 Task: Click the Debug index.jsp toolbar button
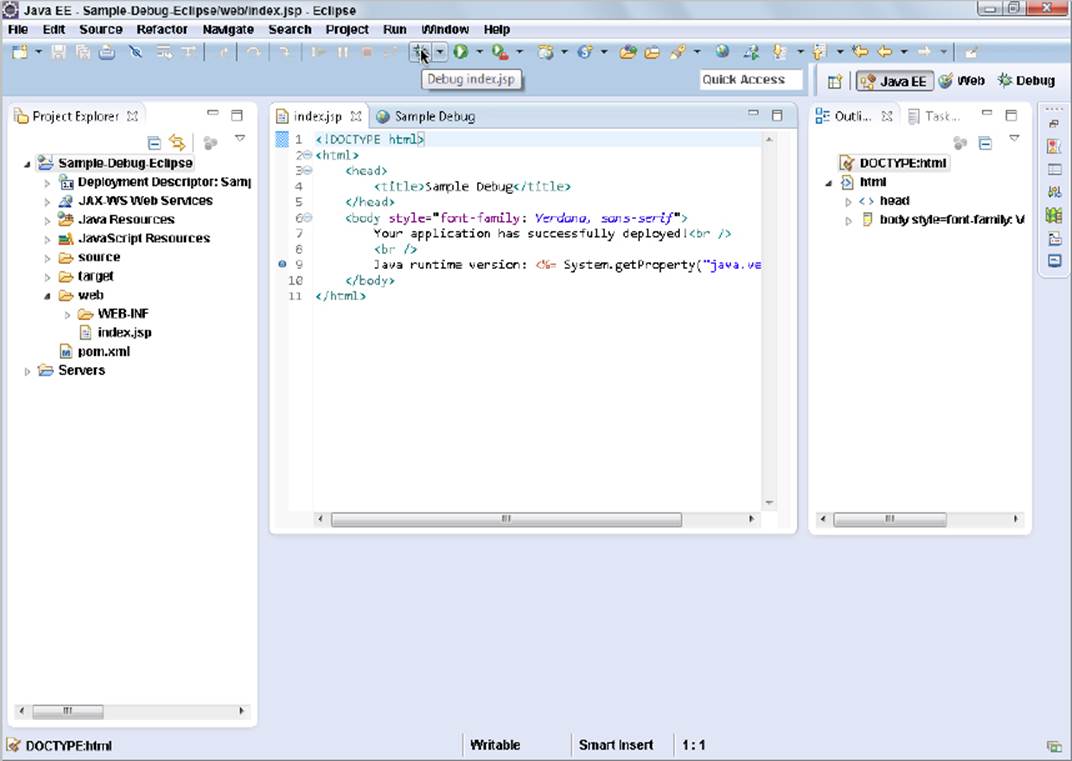click(420, 52)
